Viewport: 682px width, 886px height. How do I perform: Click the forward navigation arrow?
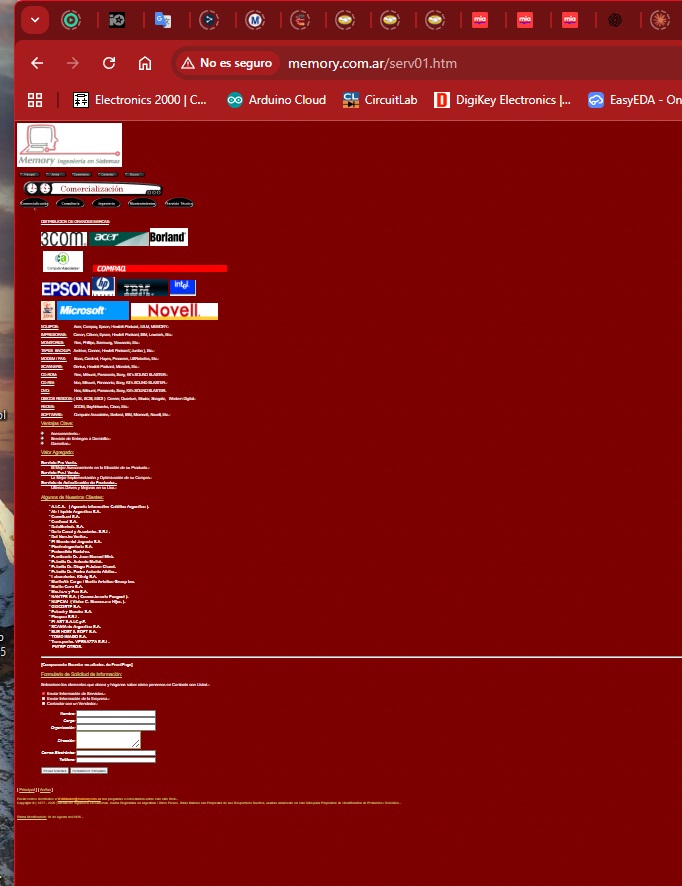coord(73,63)
